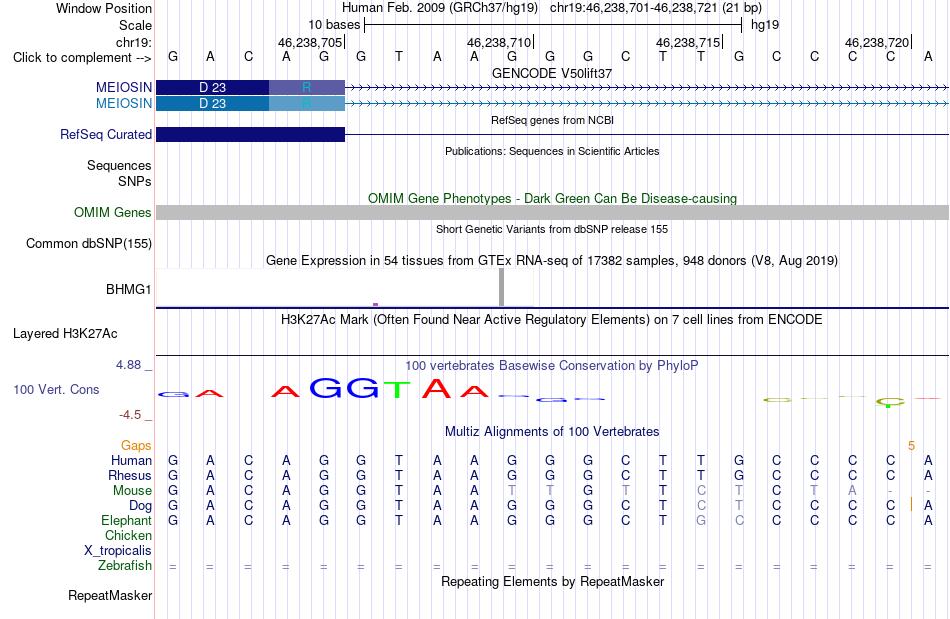This screenshot has height=619, width=950.
Task: Click the H3K27Ac Mark ENCODE track title
Action: [x=552, y=319]
